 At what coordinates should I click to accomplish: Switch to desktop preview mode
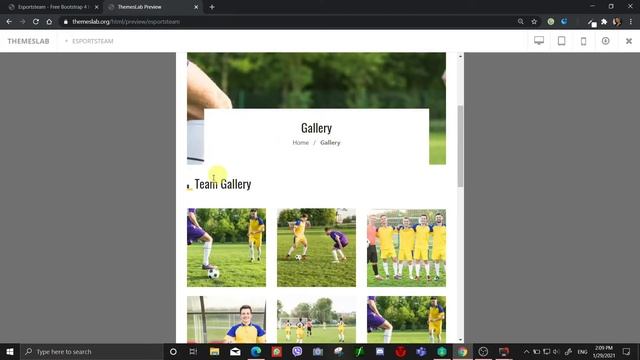pyautogui.click(x=539, y=41)
